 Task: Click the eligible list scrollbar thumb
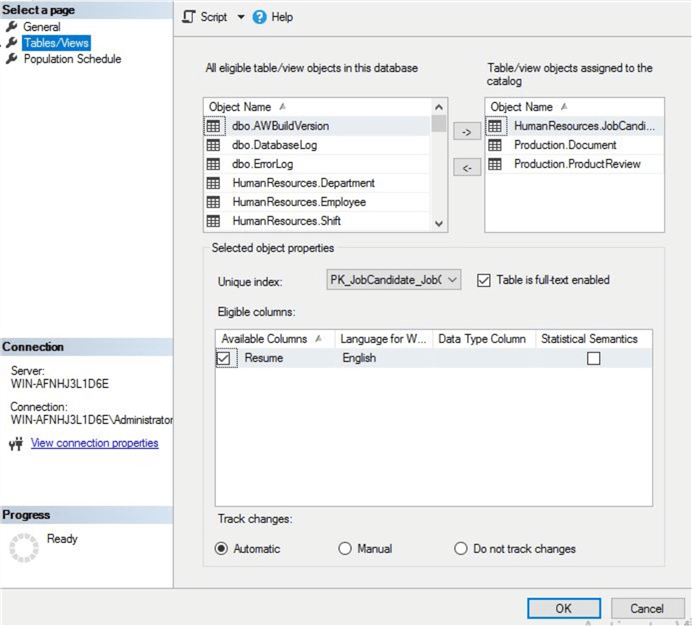439,124
